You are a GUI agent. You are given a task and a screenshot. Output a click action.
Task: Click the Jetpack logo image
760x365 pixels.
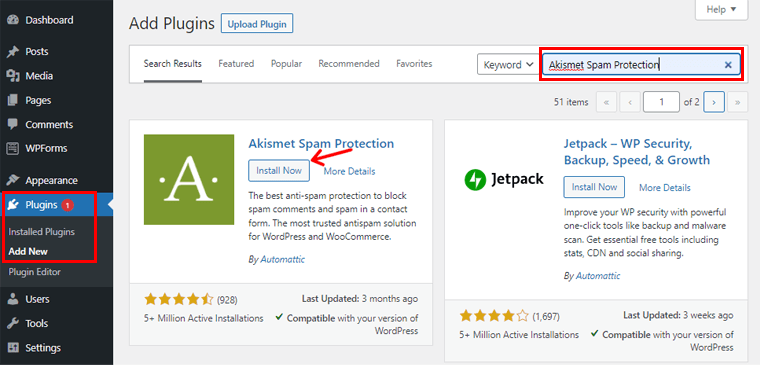504,179
